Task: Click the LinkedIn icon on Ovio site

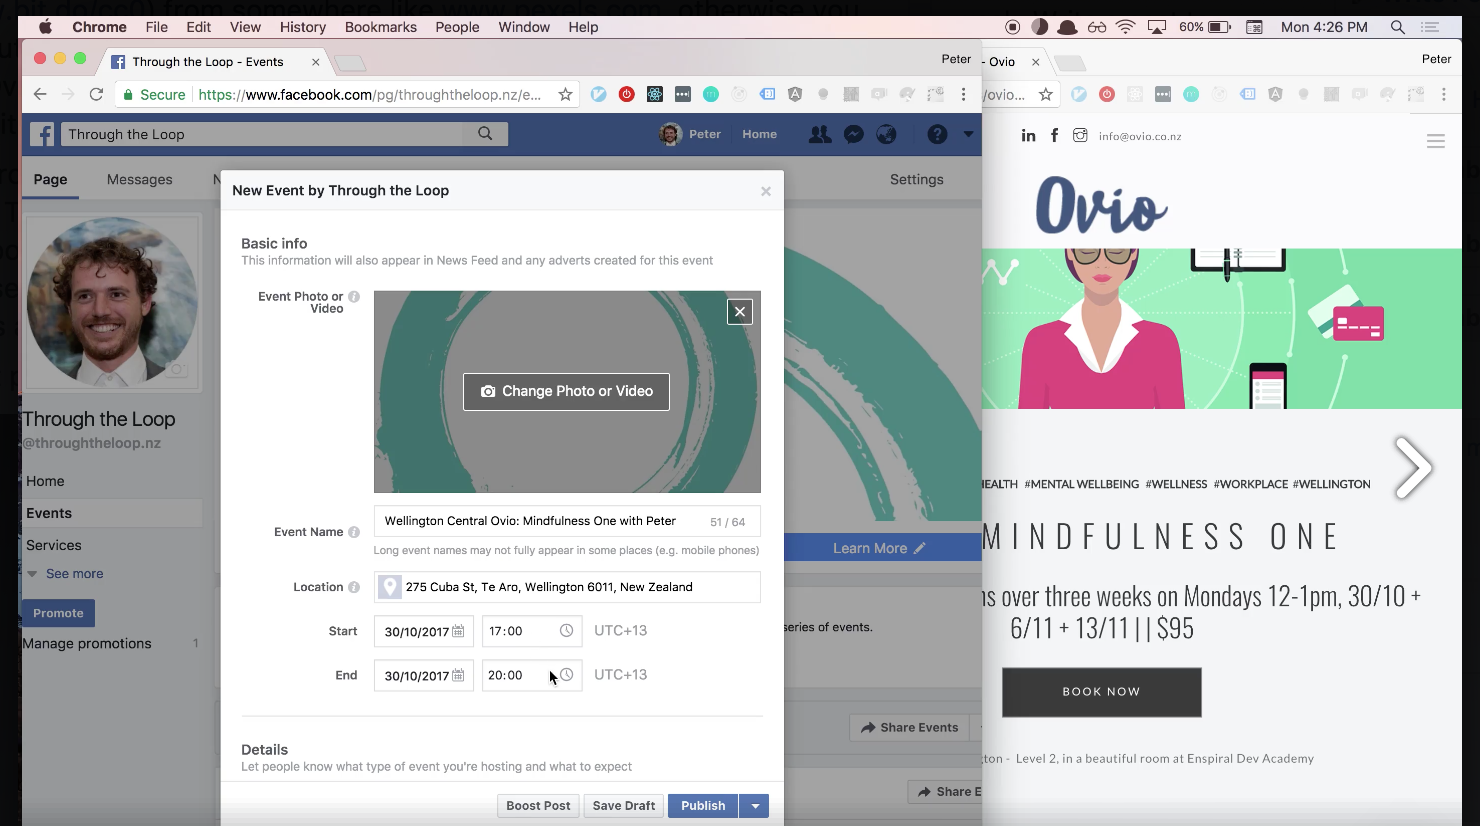Action: click(1028, 136)
